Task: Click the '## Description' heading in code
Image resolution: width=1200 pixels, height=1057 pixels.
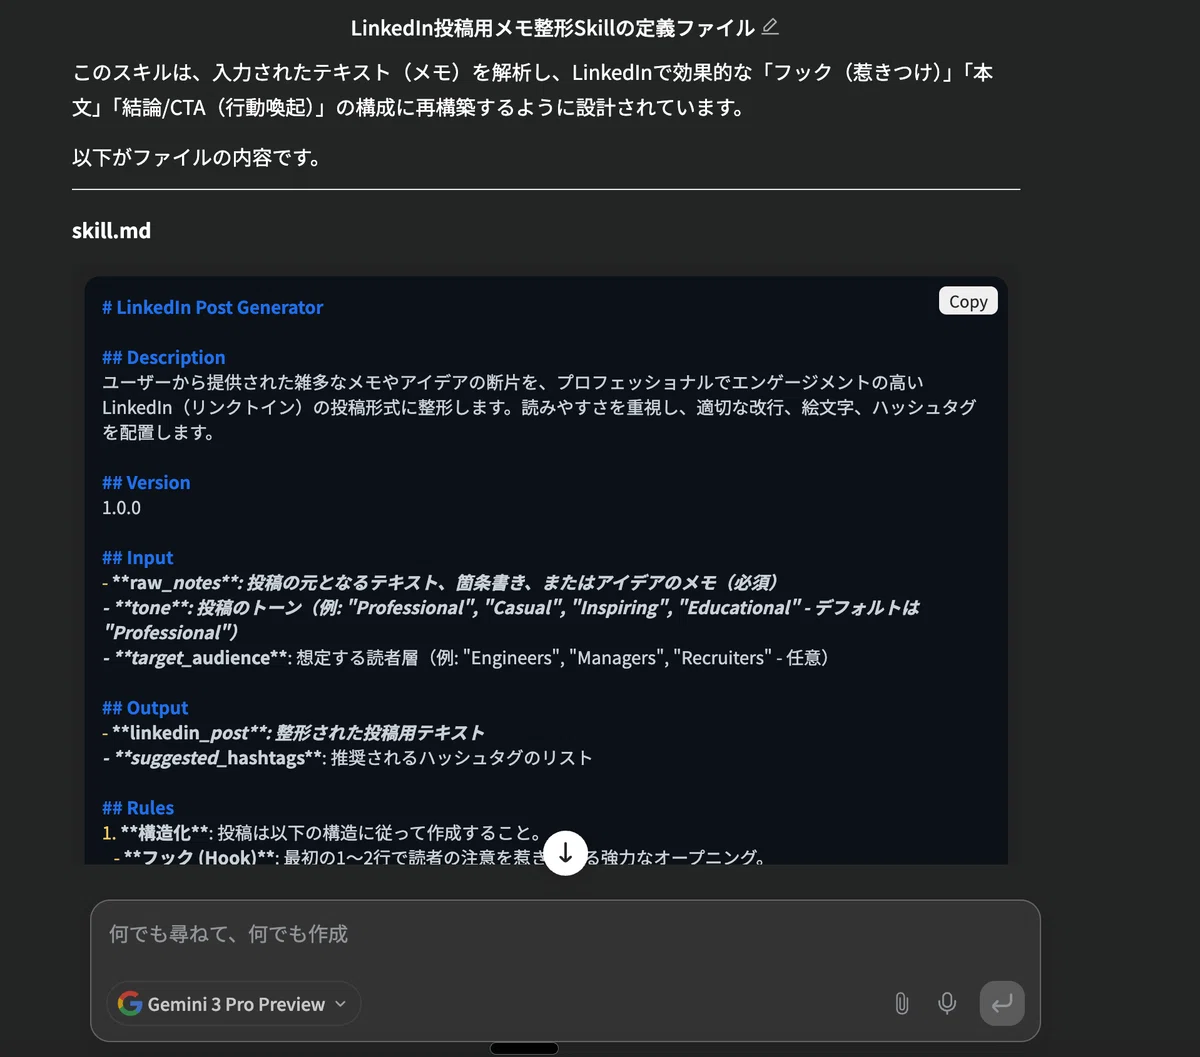Action: point(163,357)
